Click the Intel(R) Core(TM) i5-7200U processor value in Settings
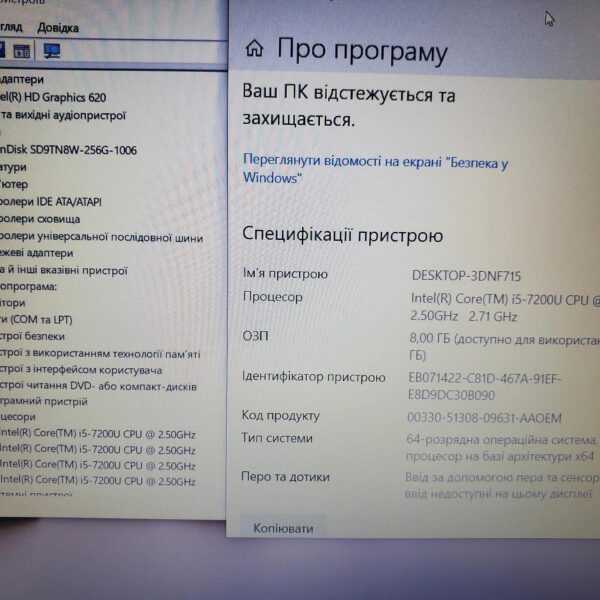600x600 pixels. pos(505,307)
